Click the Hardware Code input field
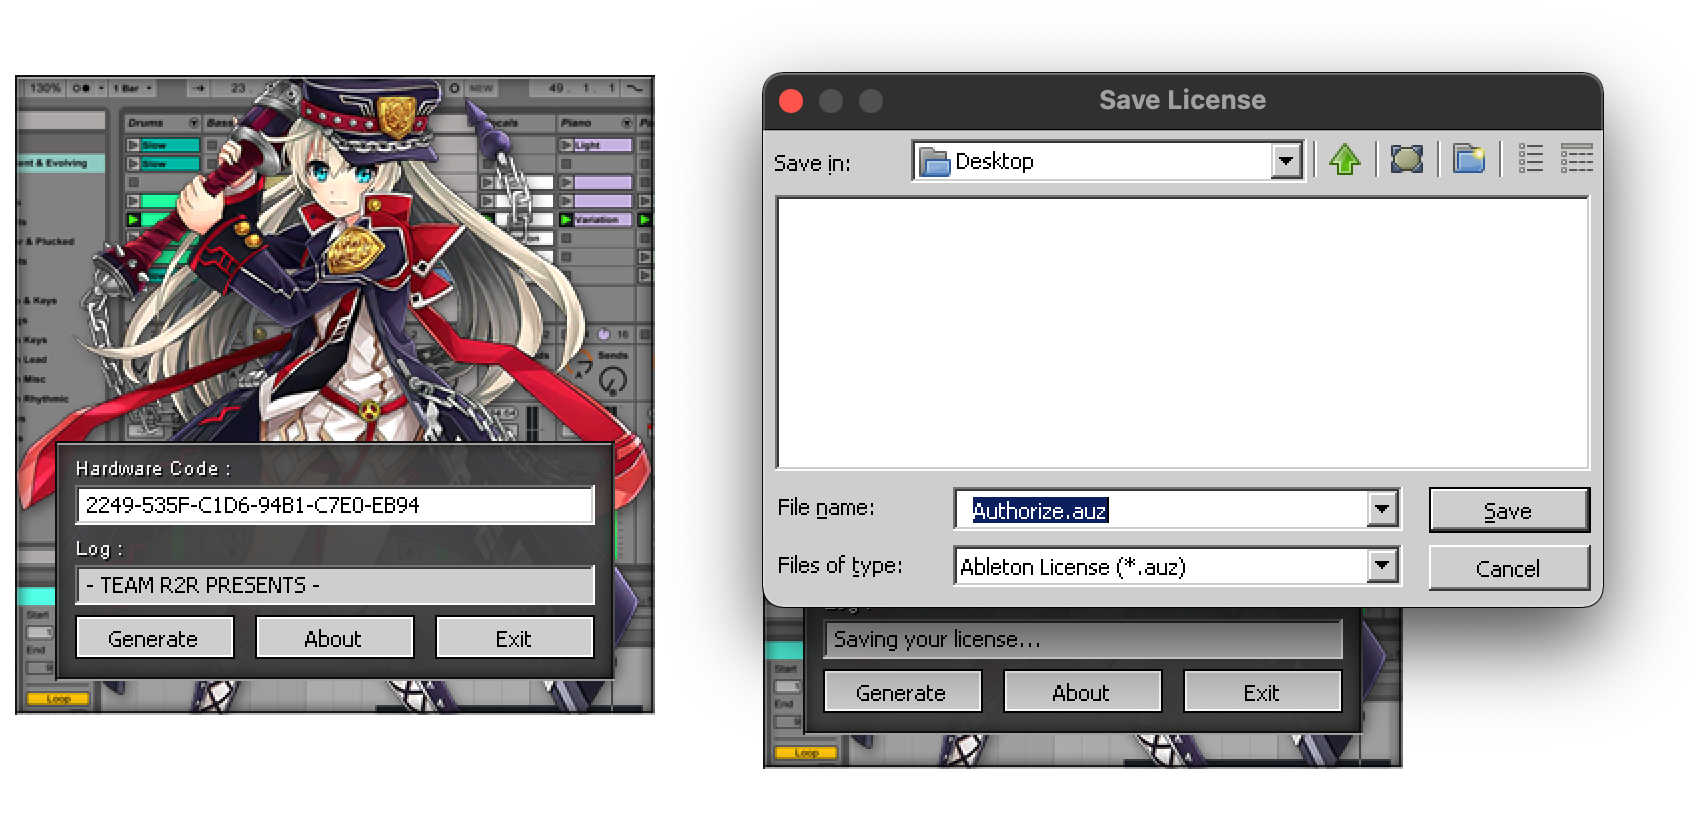The image size is (1696, 834). coord(335,505)
